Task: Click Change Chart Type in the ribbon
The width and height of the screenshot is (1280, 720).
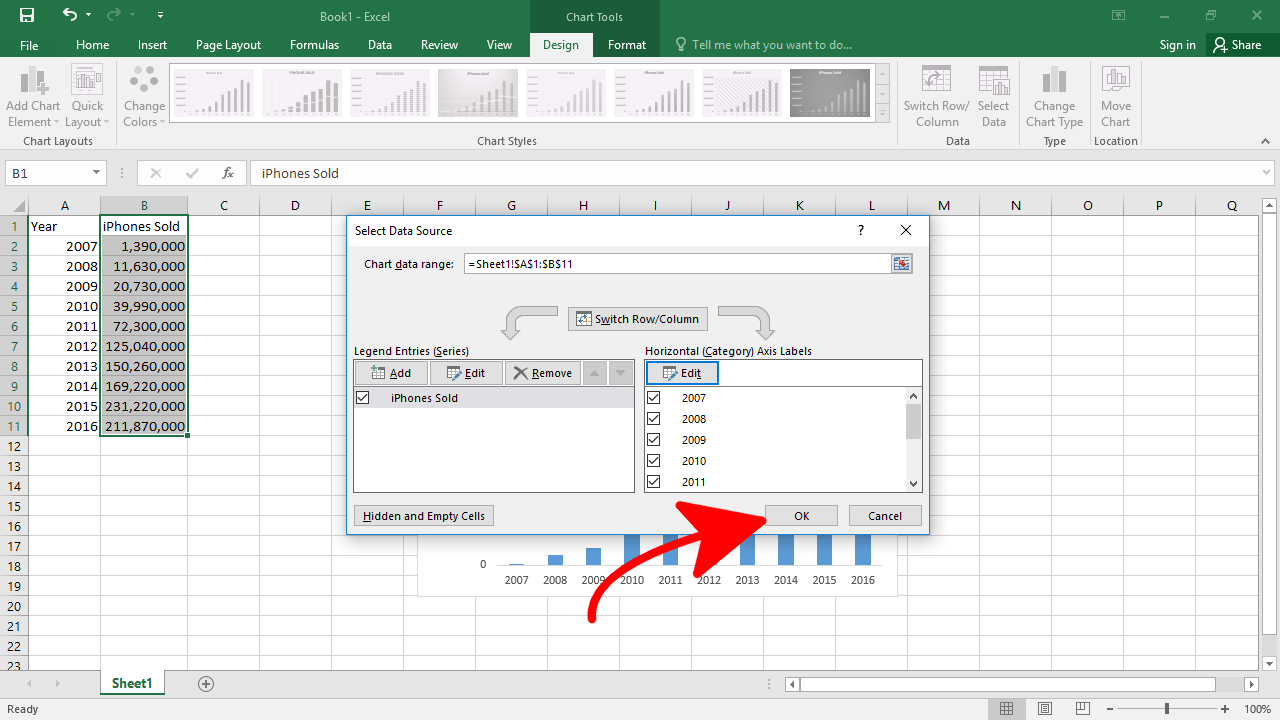Action: click(1054, 97)
